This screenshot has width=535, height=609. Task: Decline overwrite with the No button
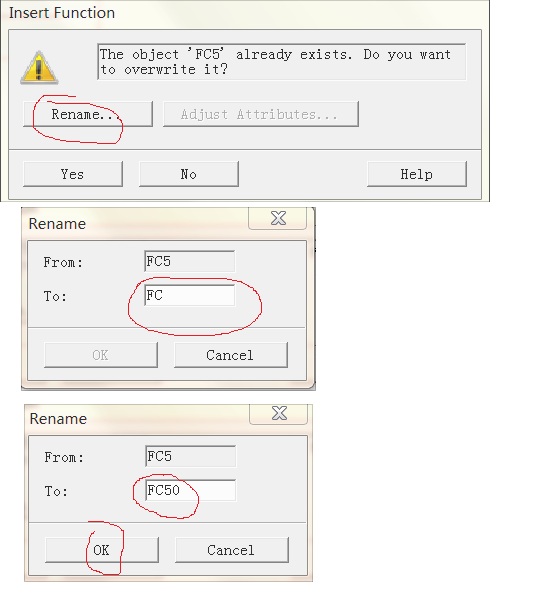(x=189, y=174)
